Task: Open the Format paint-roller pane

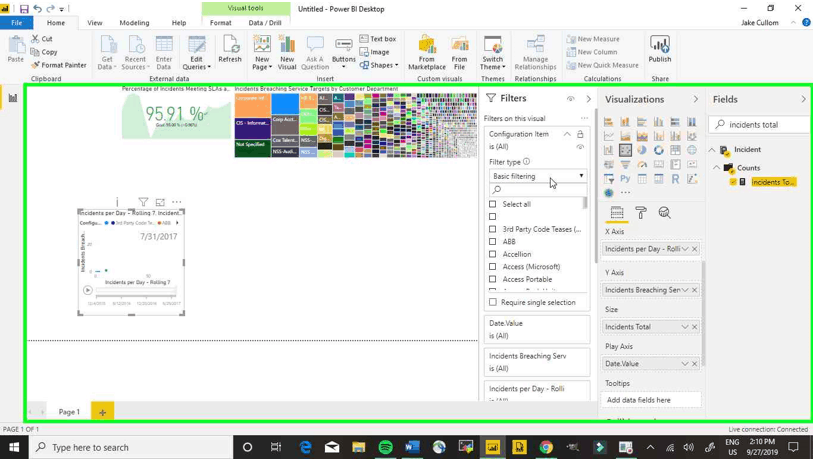Action: click(641, 212)
